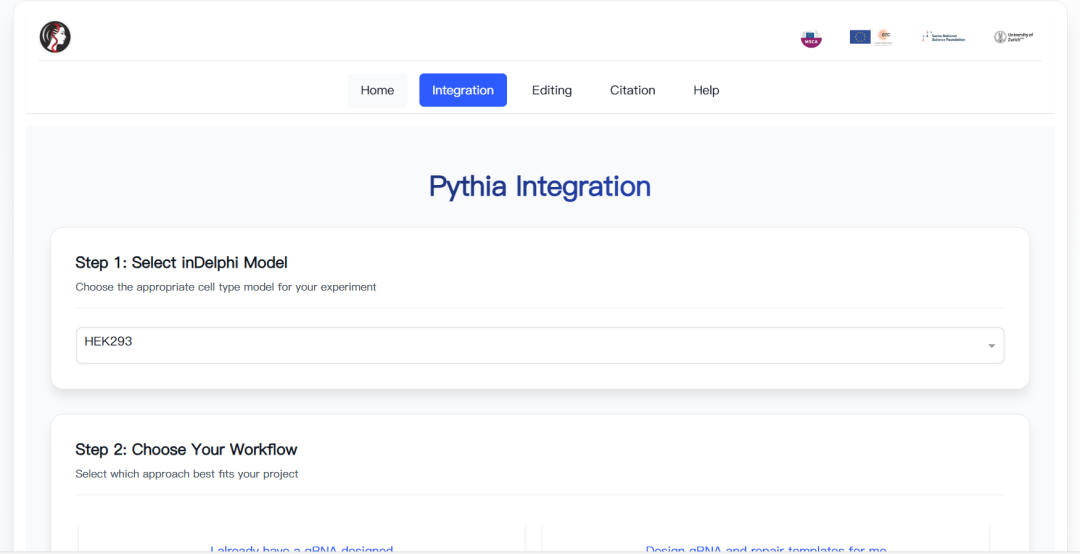
Task: Click the Pythia logo in the header
Action: (x=55, y=37)
